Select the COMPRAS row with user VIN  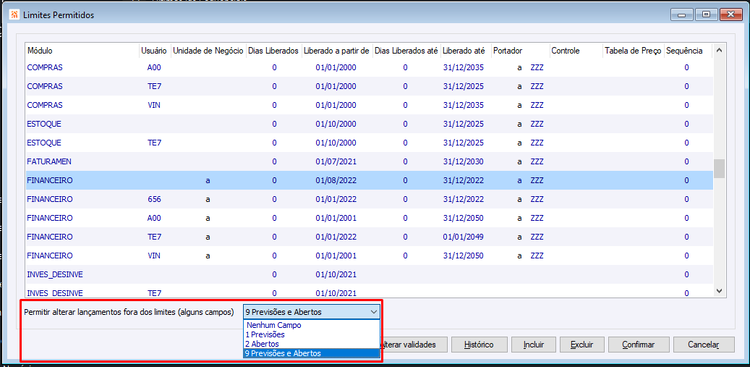[369, 105]
